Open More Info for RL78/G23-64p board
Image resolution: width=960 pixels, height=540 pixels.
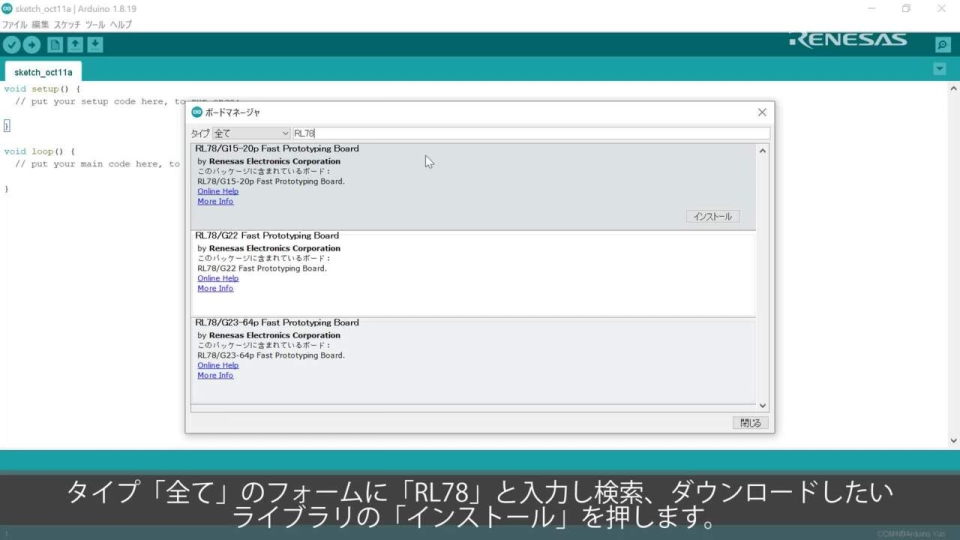click(x=216, y=375)
